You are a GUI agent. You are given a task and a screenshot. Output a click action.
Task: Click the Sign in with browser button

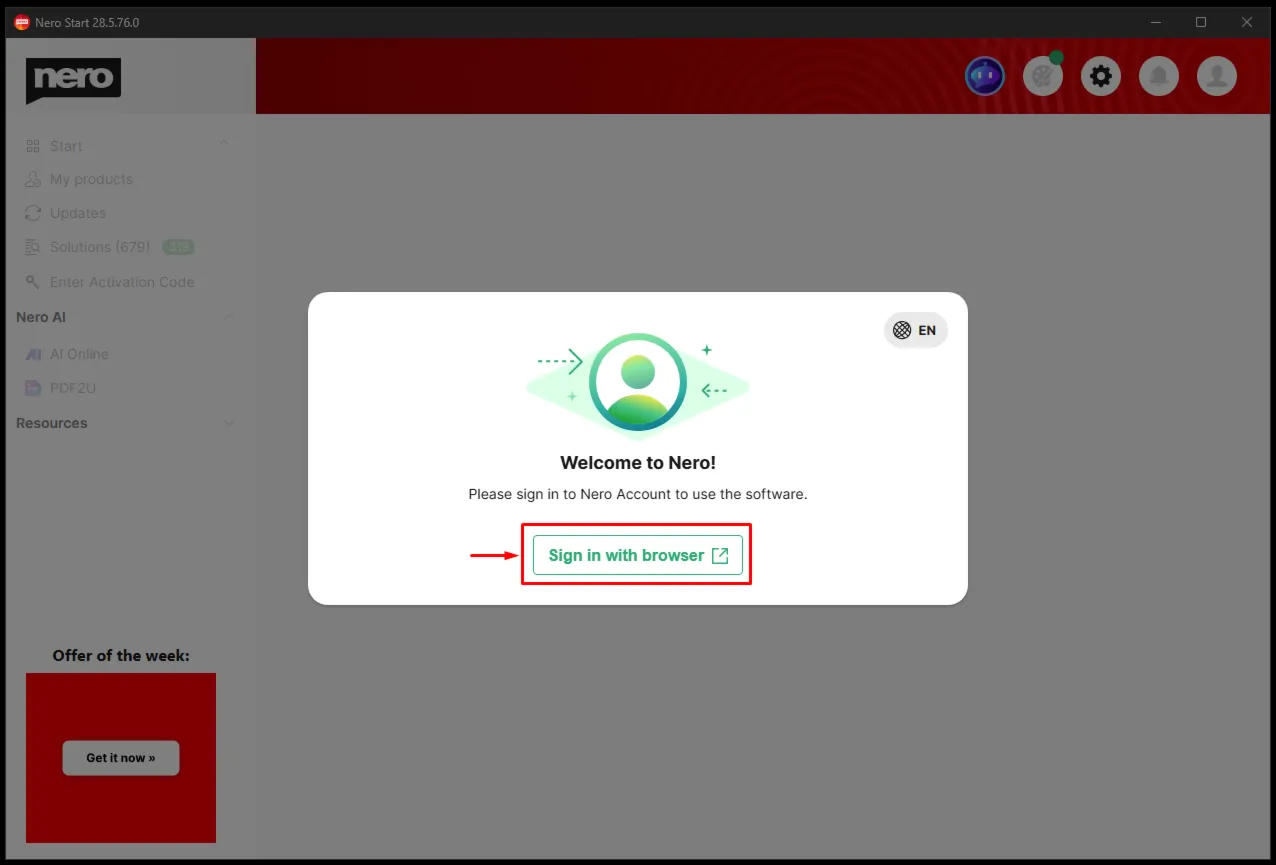pos(638,555)
